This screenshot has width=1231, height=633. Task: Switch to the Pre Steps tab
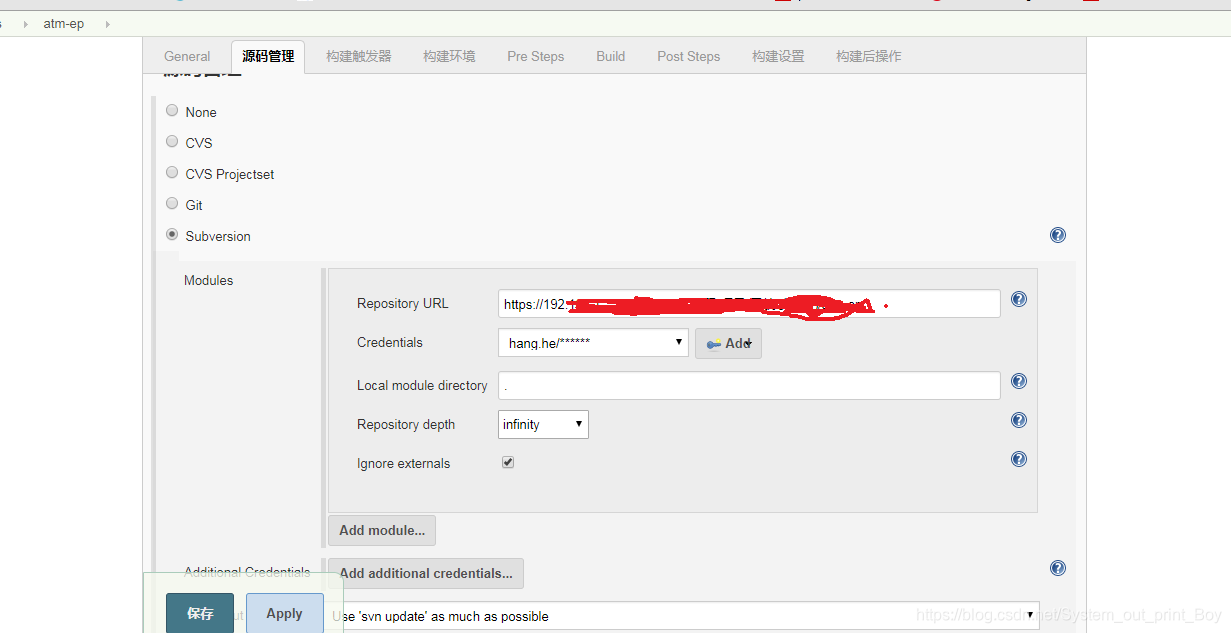coord(536,57)
